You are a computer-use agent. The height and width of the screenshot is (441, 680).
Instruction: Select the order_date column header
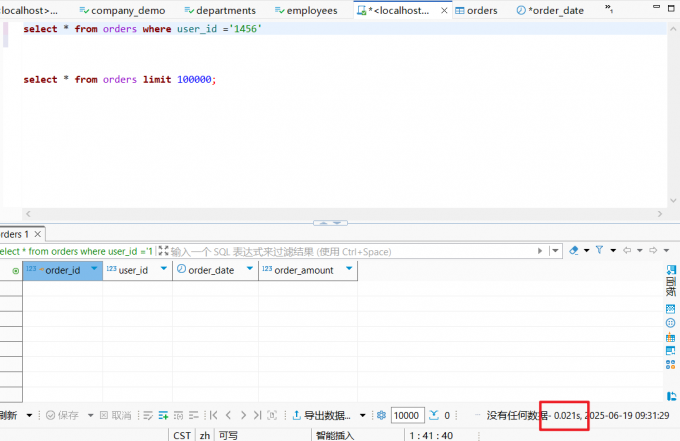[215, 270]
